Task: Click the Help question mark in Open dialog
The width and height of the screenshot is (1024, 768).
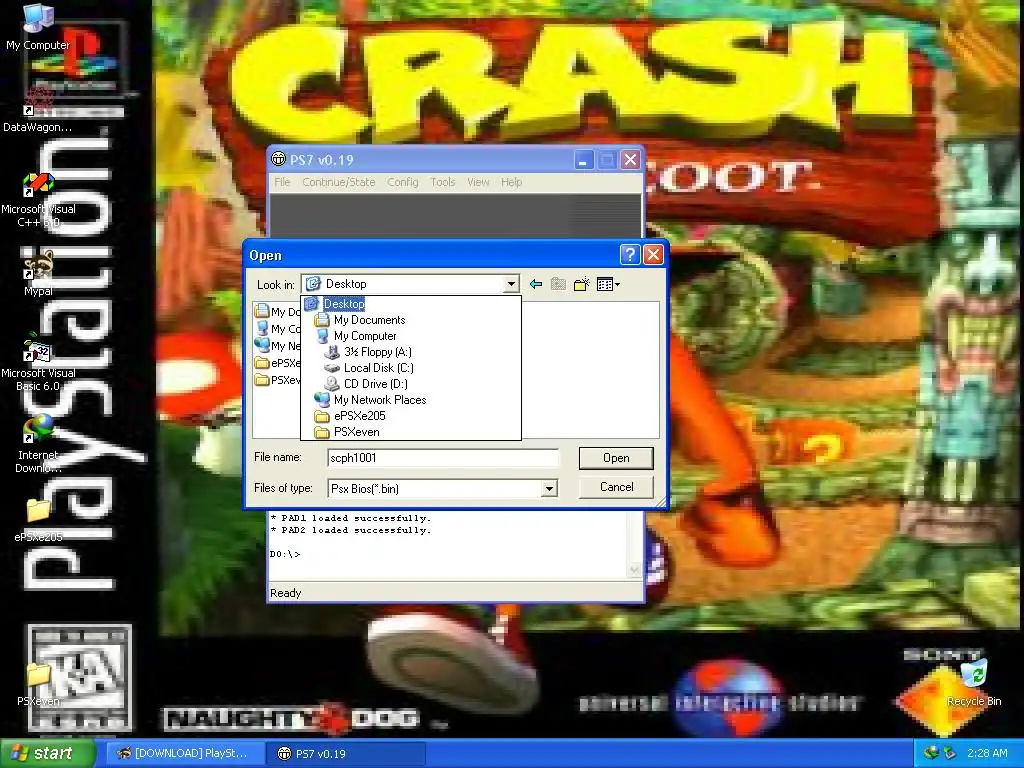Action: (630, 255)
